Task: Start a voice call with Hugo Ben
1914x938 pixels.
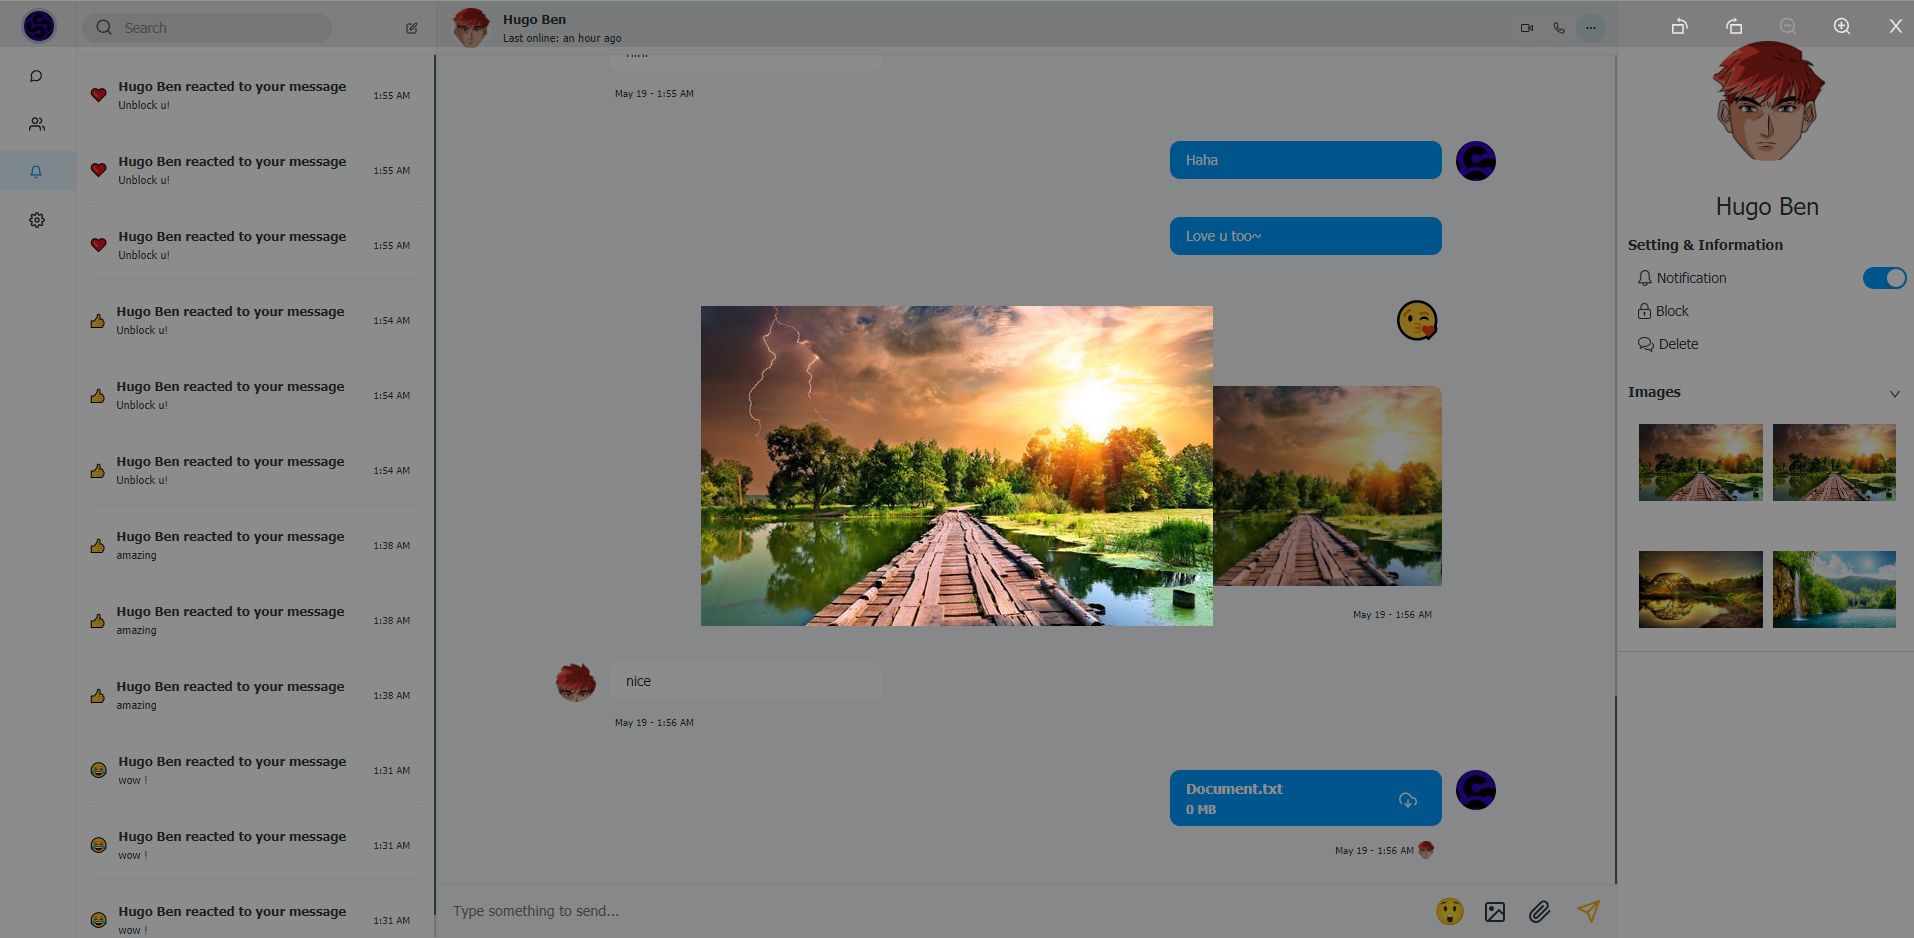Action: click(1558, 28)
